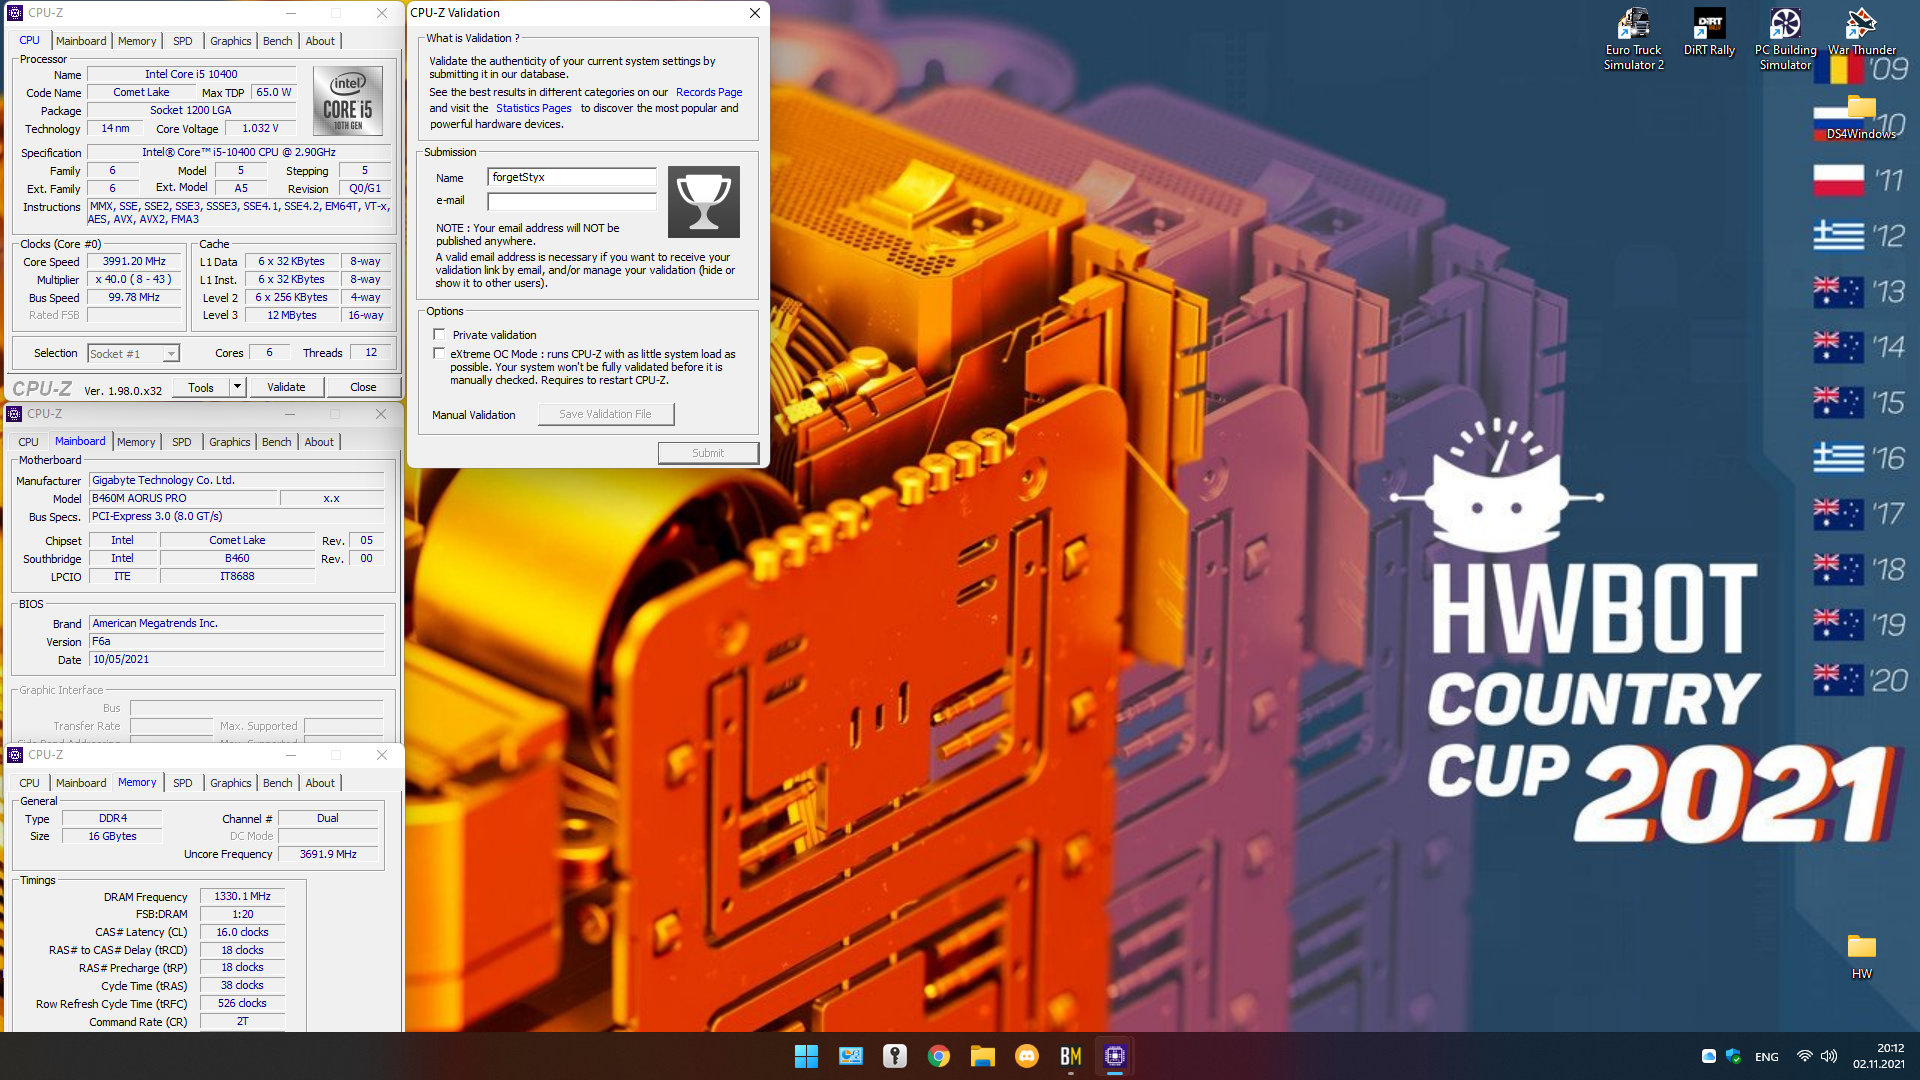
Task: Click the Tools button
Action: click(x=201, y=387)
